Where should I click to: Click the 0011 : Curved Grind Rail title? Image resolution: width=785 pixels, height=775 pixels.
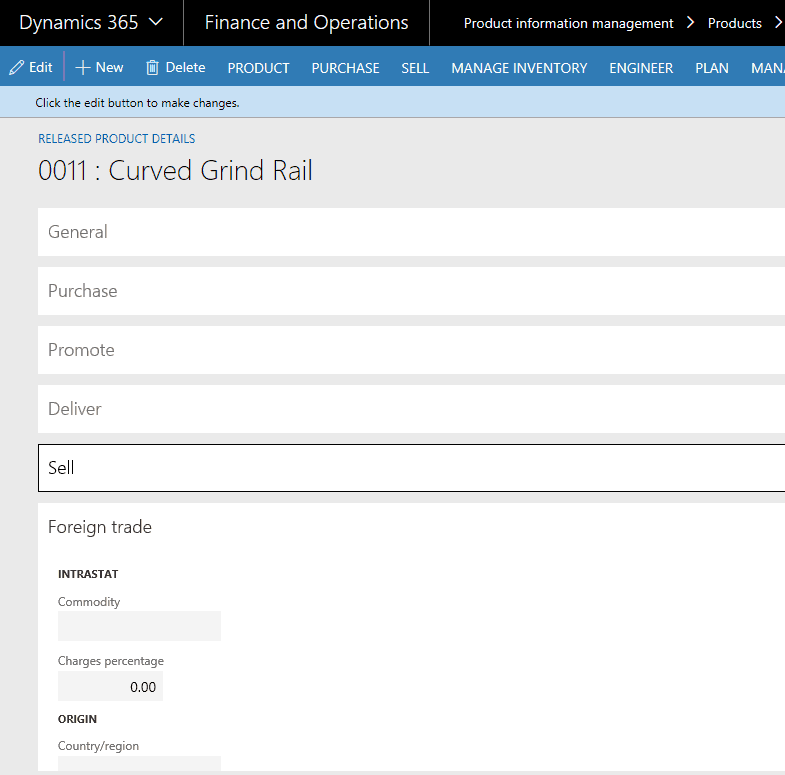(175, 170)
